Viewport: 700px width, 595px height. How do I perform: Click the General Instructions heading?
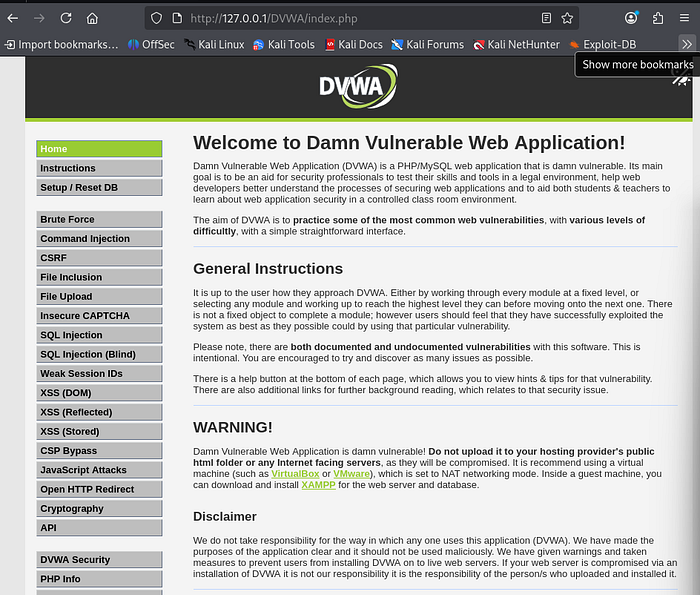tap(268, 269)
